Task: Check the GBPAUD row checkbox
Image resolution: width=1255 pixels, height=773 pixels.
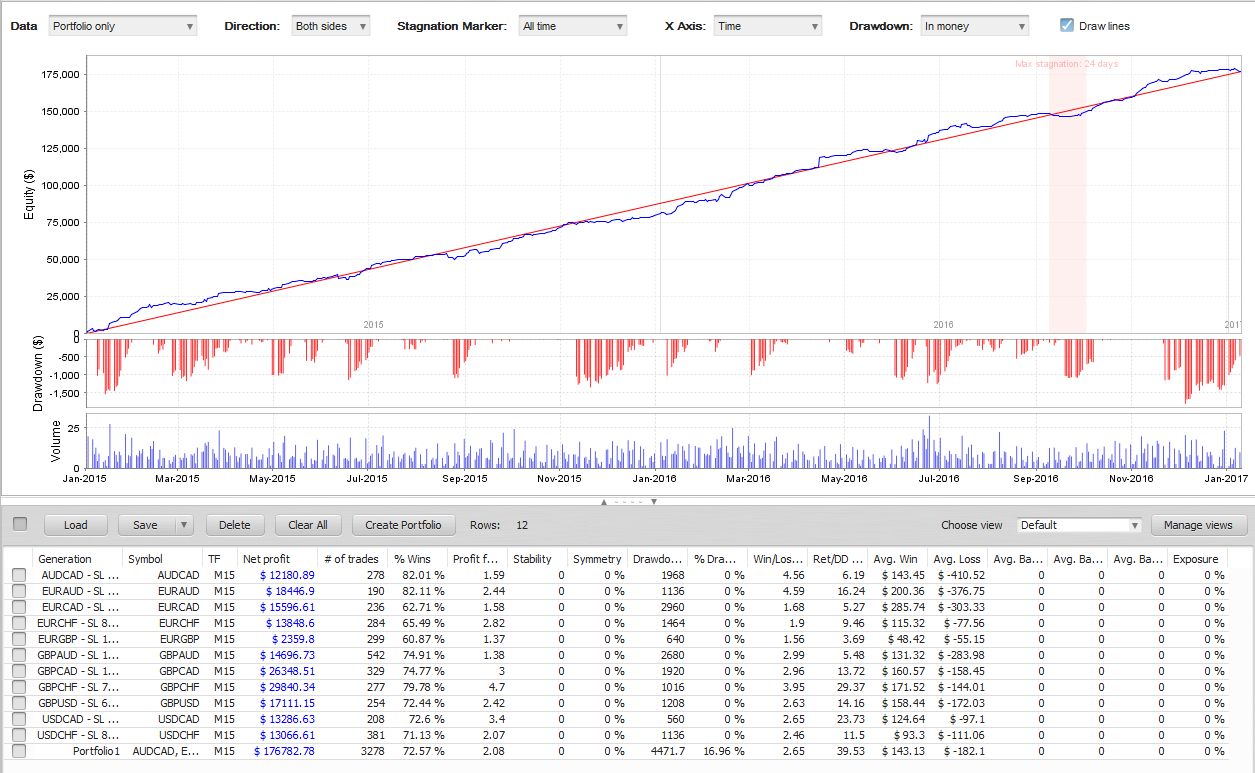Action: (19, 655)
